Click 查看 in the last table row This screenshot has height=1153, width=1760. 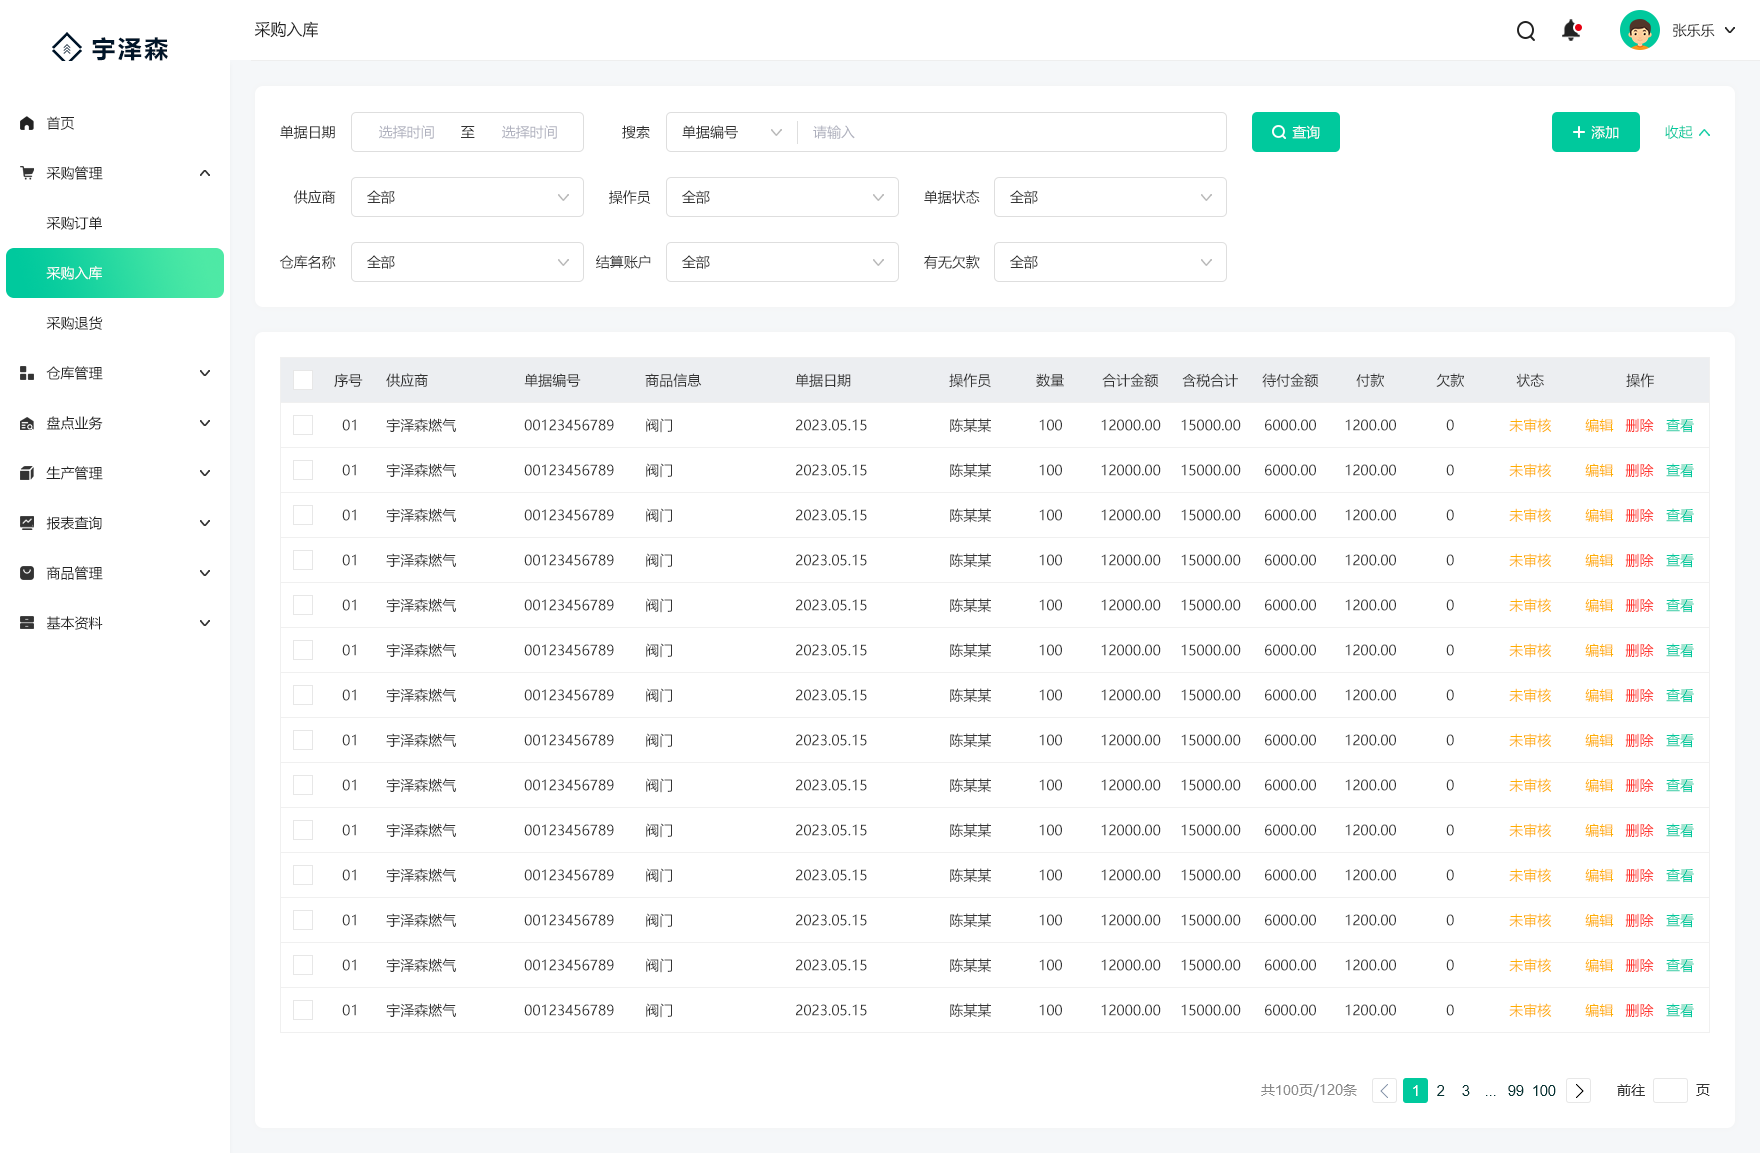[1679, 1010]
